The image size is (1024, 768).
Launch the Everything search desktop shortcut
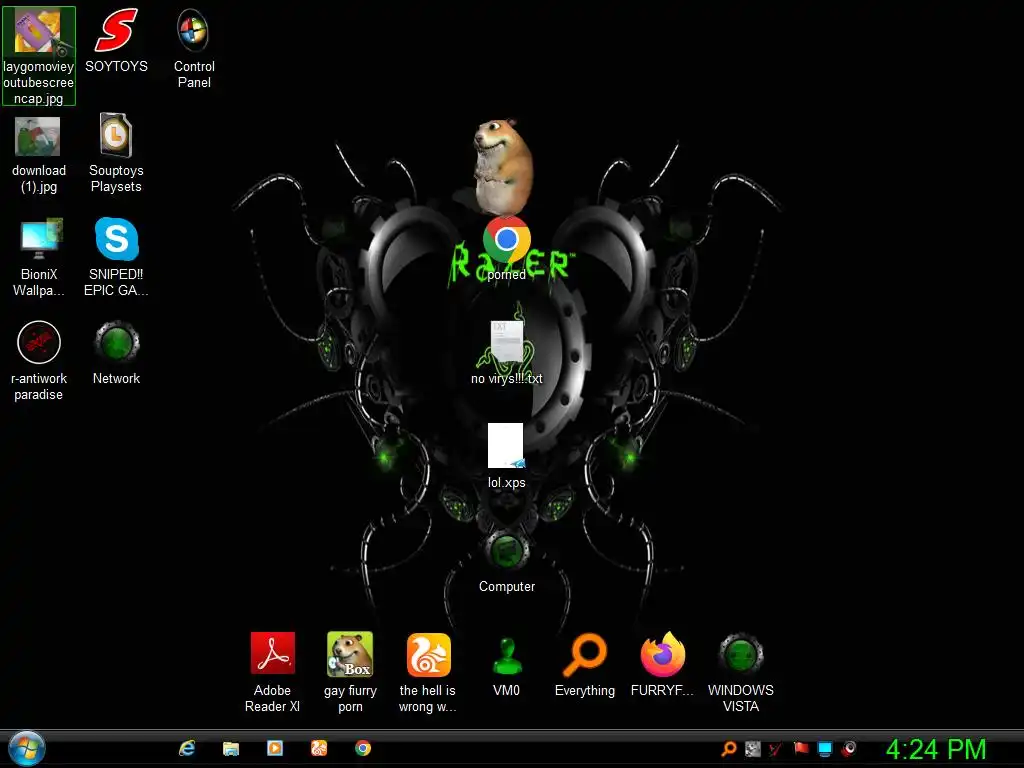584,665
